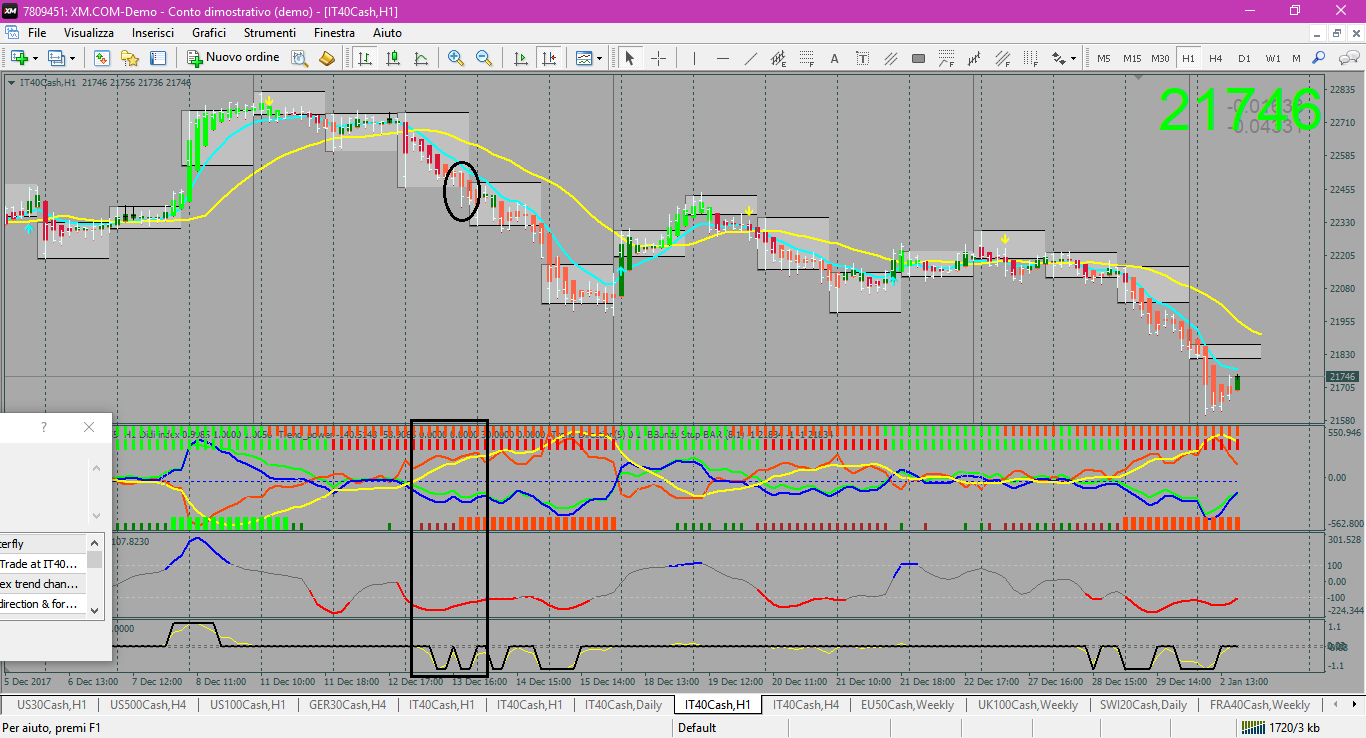Screen dimensions: 1366x738
Task: Open the Strumenti menu
Action: 270,33
